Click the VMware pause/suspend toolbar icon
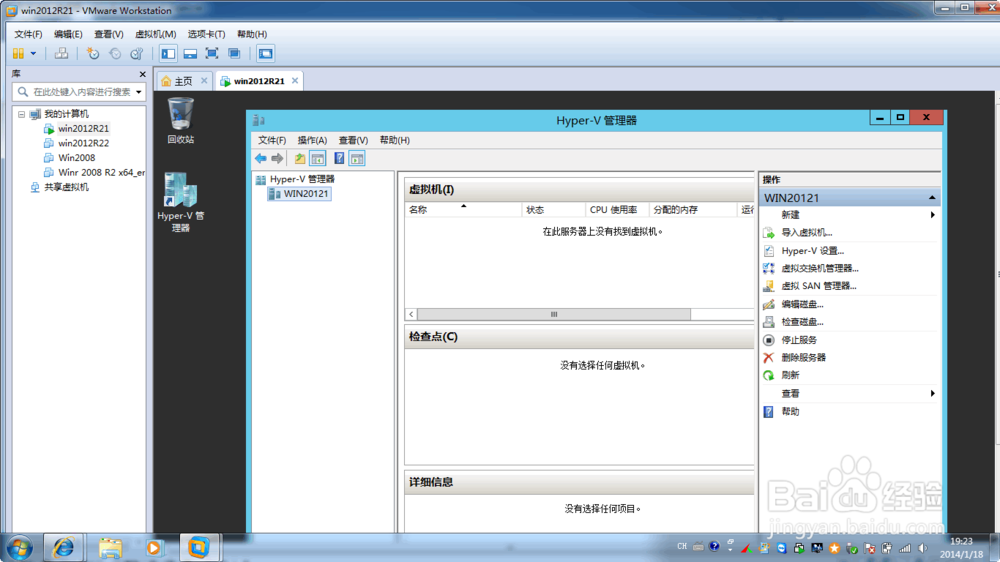 click(18, 54)
